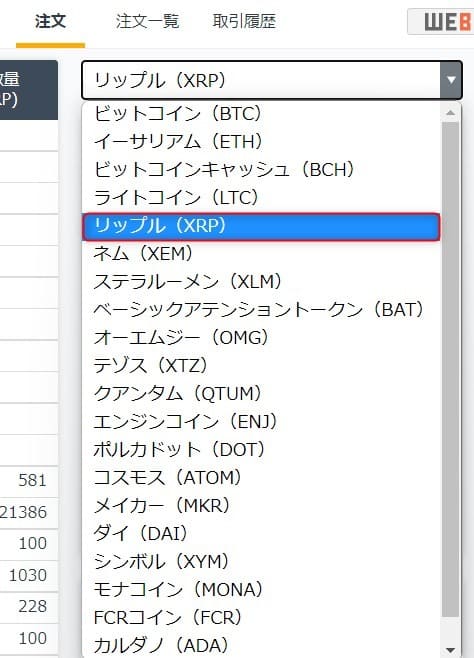Choose イーサリアム (ETH) option
The image size is (474, 658).
click(x=261, y=141)
